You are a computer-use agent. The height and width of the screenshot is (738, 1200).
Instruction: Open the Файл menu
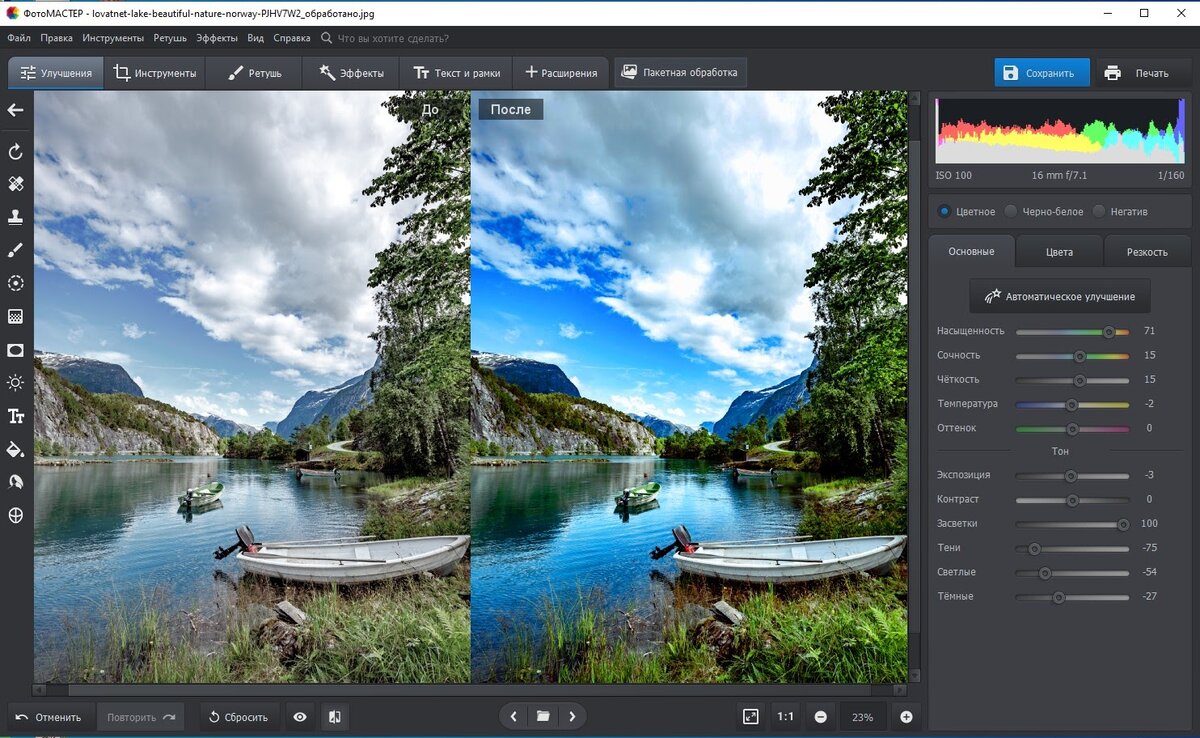[x=18, y=38]
